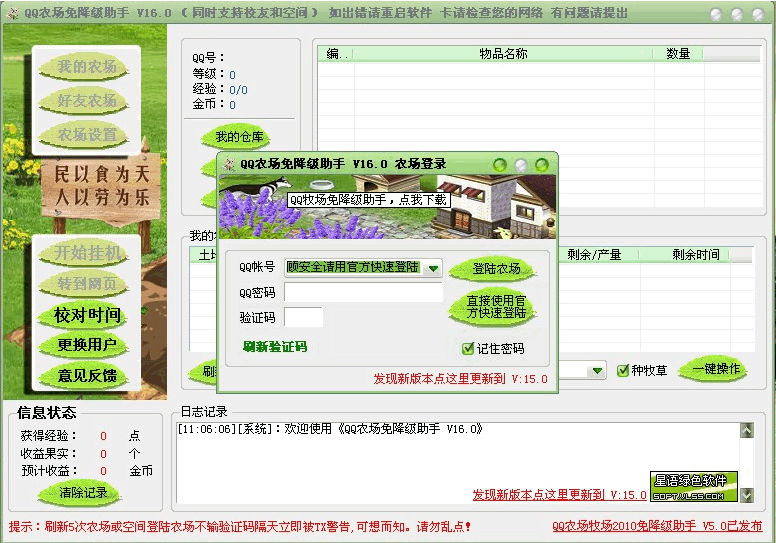Click the 民以食为天 wooden sign
Image resolution: width=776 pixels, height=543 pixels.
click(102, 186)
